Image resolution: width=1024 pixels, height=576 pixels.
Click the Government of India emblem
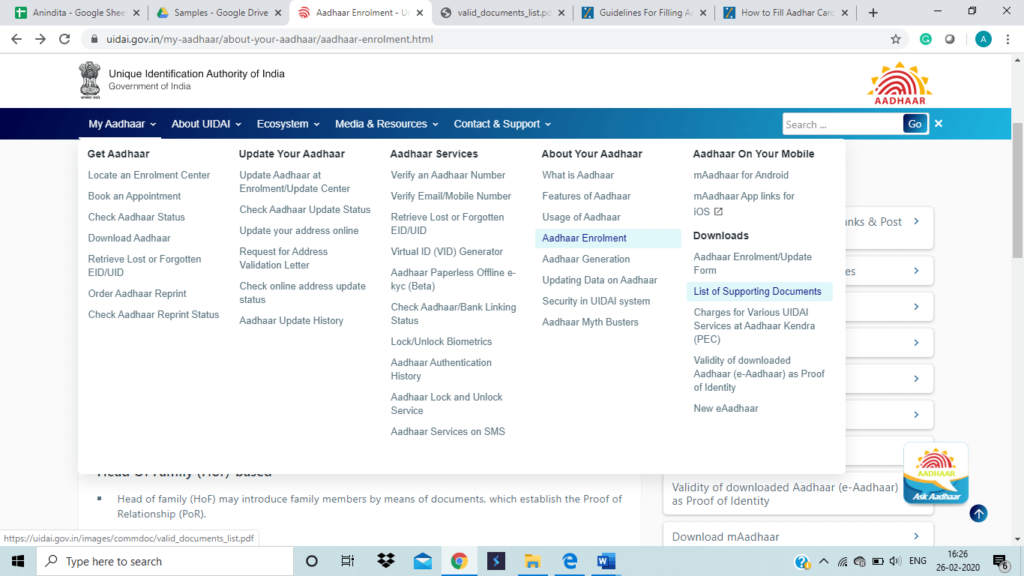(90, 80)
